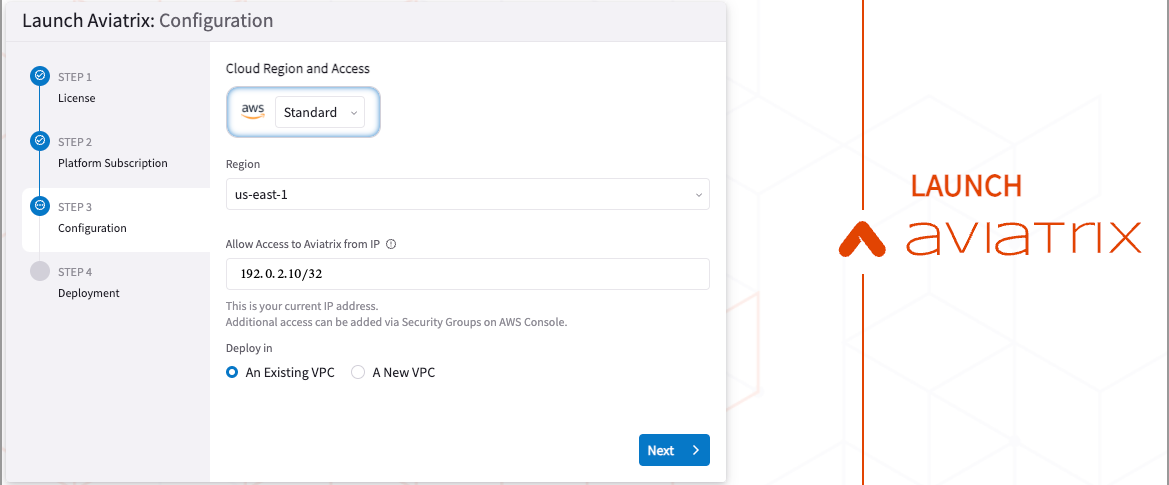Click the Aviatrix logo on the right

coord(989,239)
